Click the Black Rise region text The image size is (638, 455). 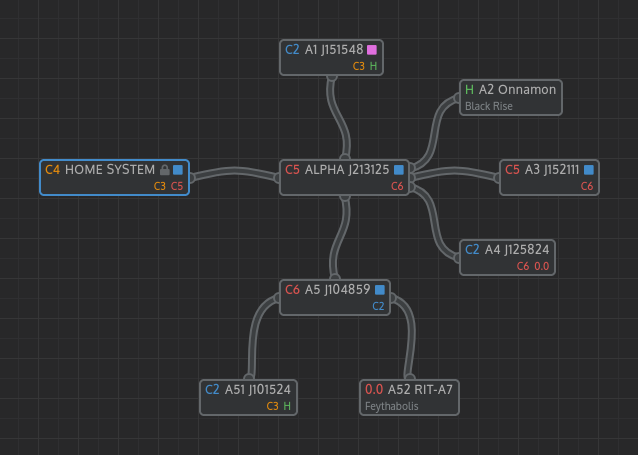coord(489,106)
